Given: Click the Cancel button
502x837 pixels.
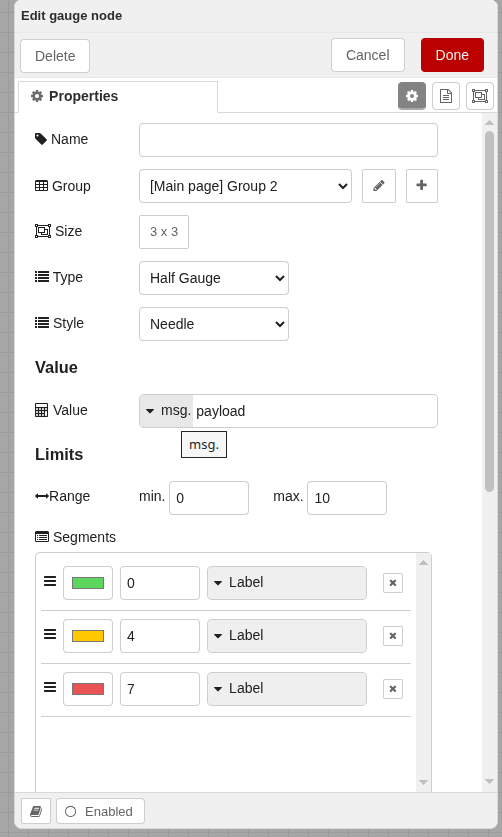Looking at the screenshot, I should coord(368,55).
